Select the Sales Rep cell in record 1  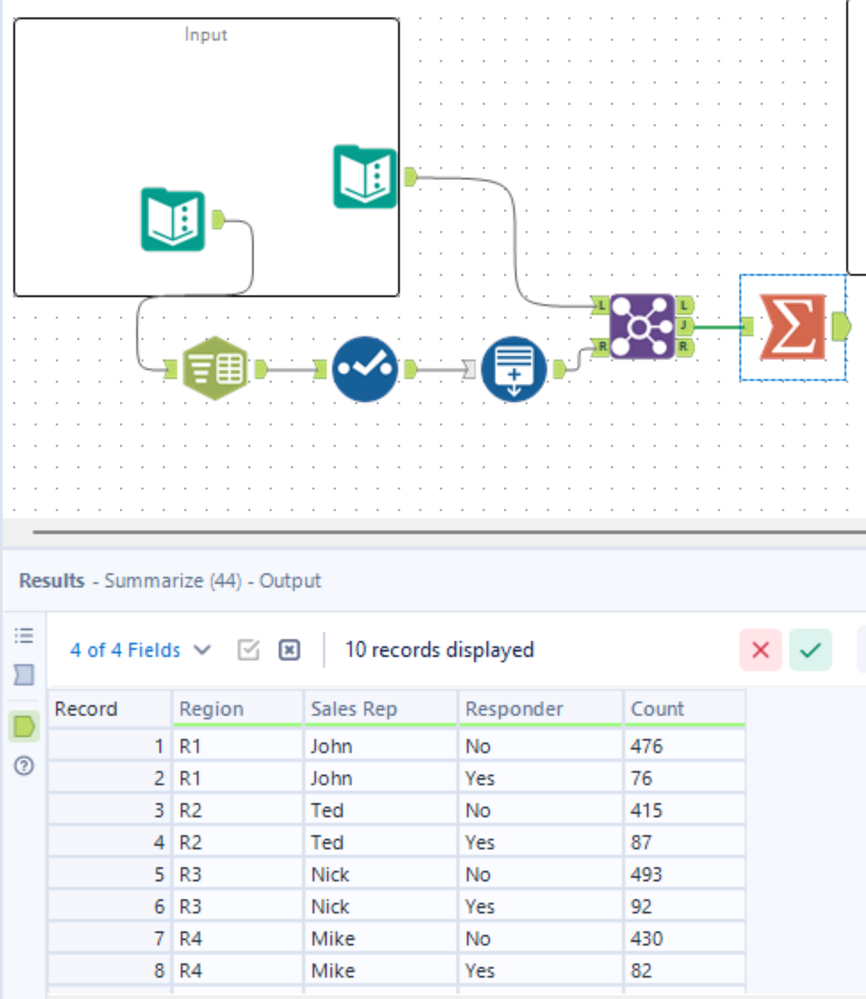pyautogui.click(x=380, y=746)
